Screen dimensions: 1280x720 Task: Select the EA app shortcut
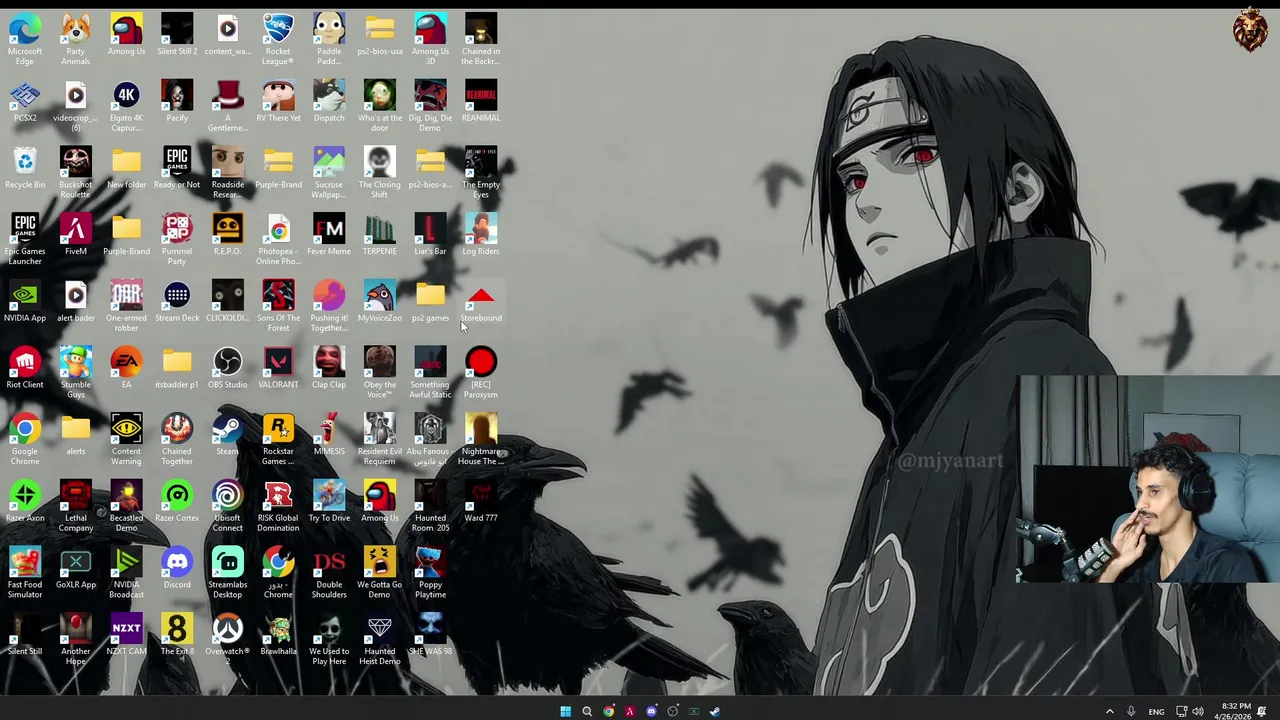(x=126, y=368)
